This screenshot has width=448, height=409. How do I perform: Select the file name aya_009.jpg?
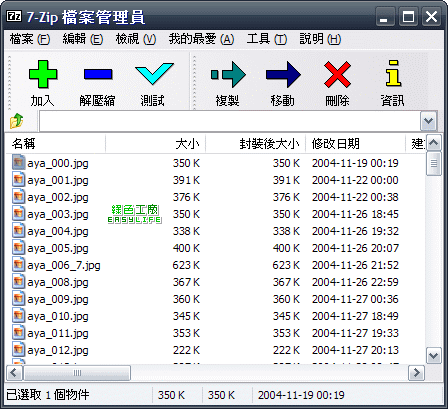tap(58, 299)
